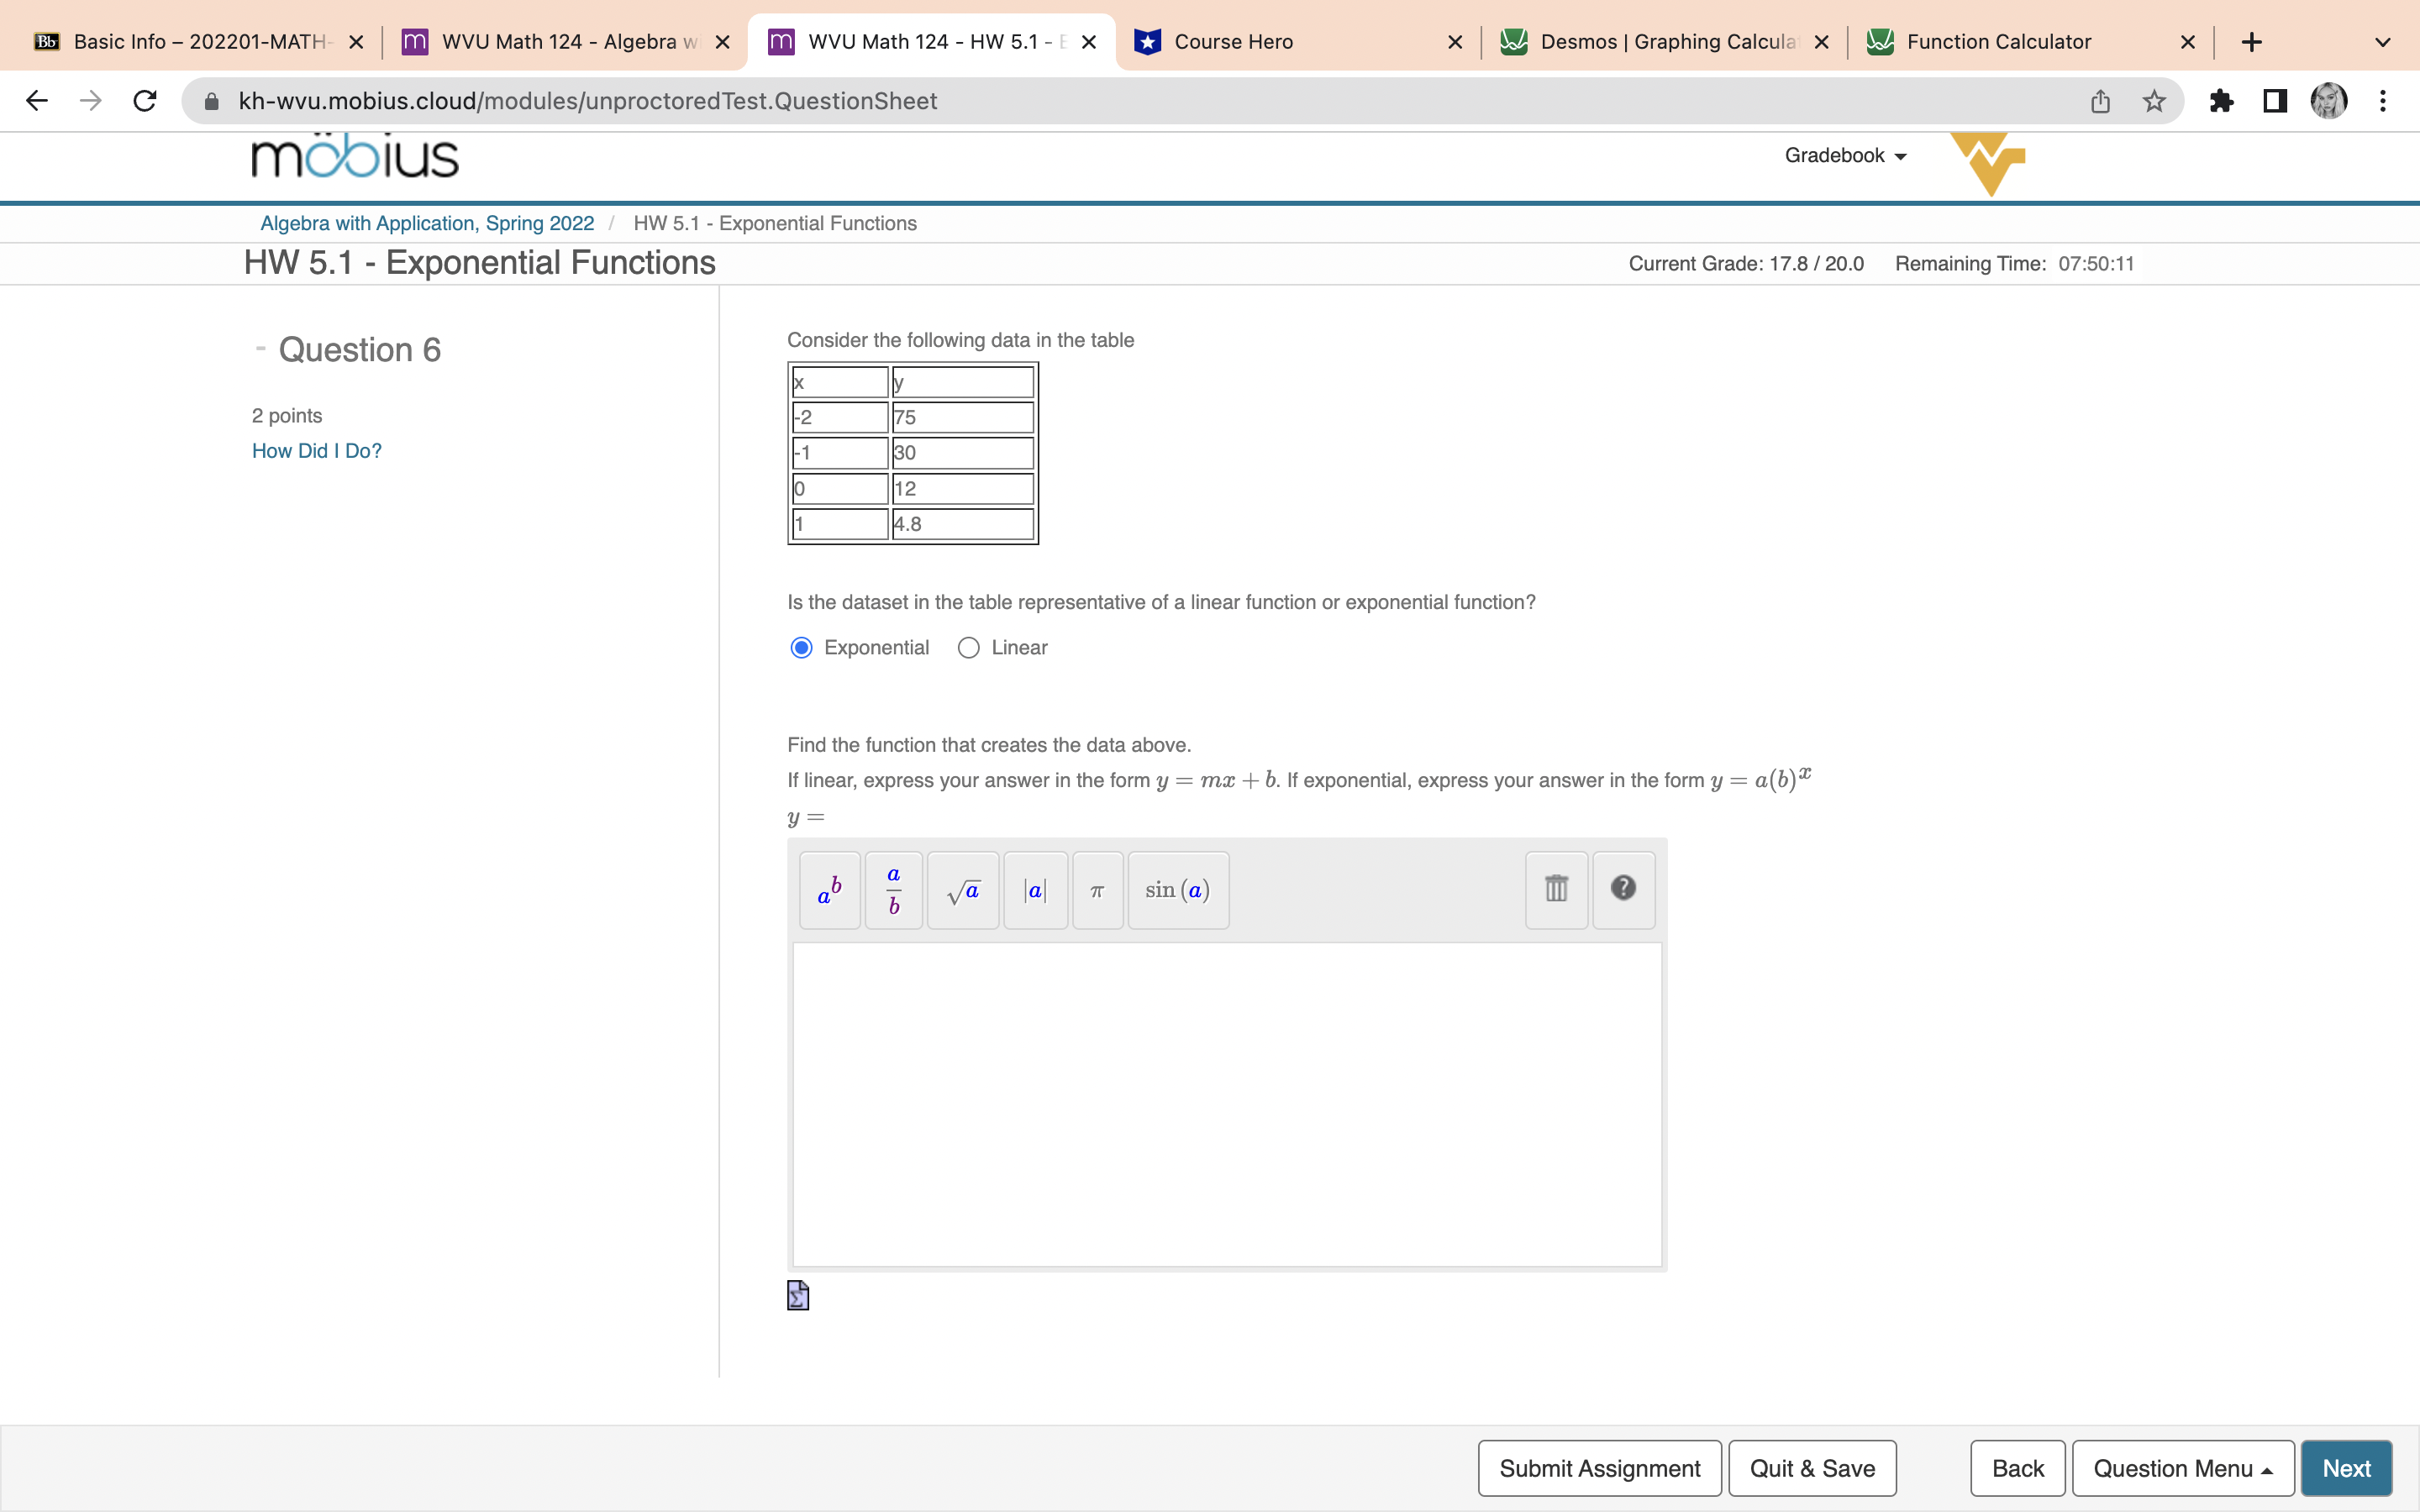The height and width of the screenshot is (1512, 2420).
Task: Click the Submit Assignment button
Action: [1598, 1467]
